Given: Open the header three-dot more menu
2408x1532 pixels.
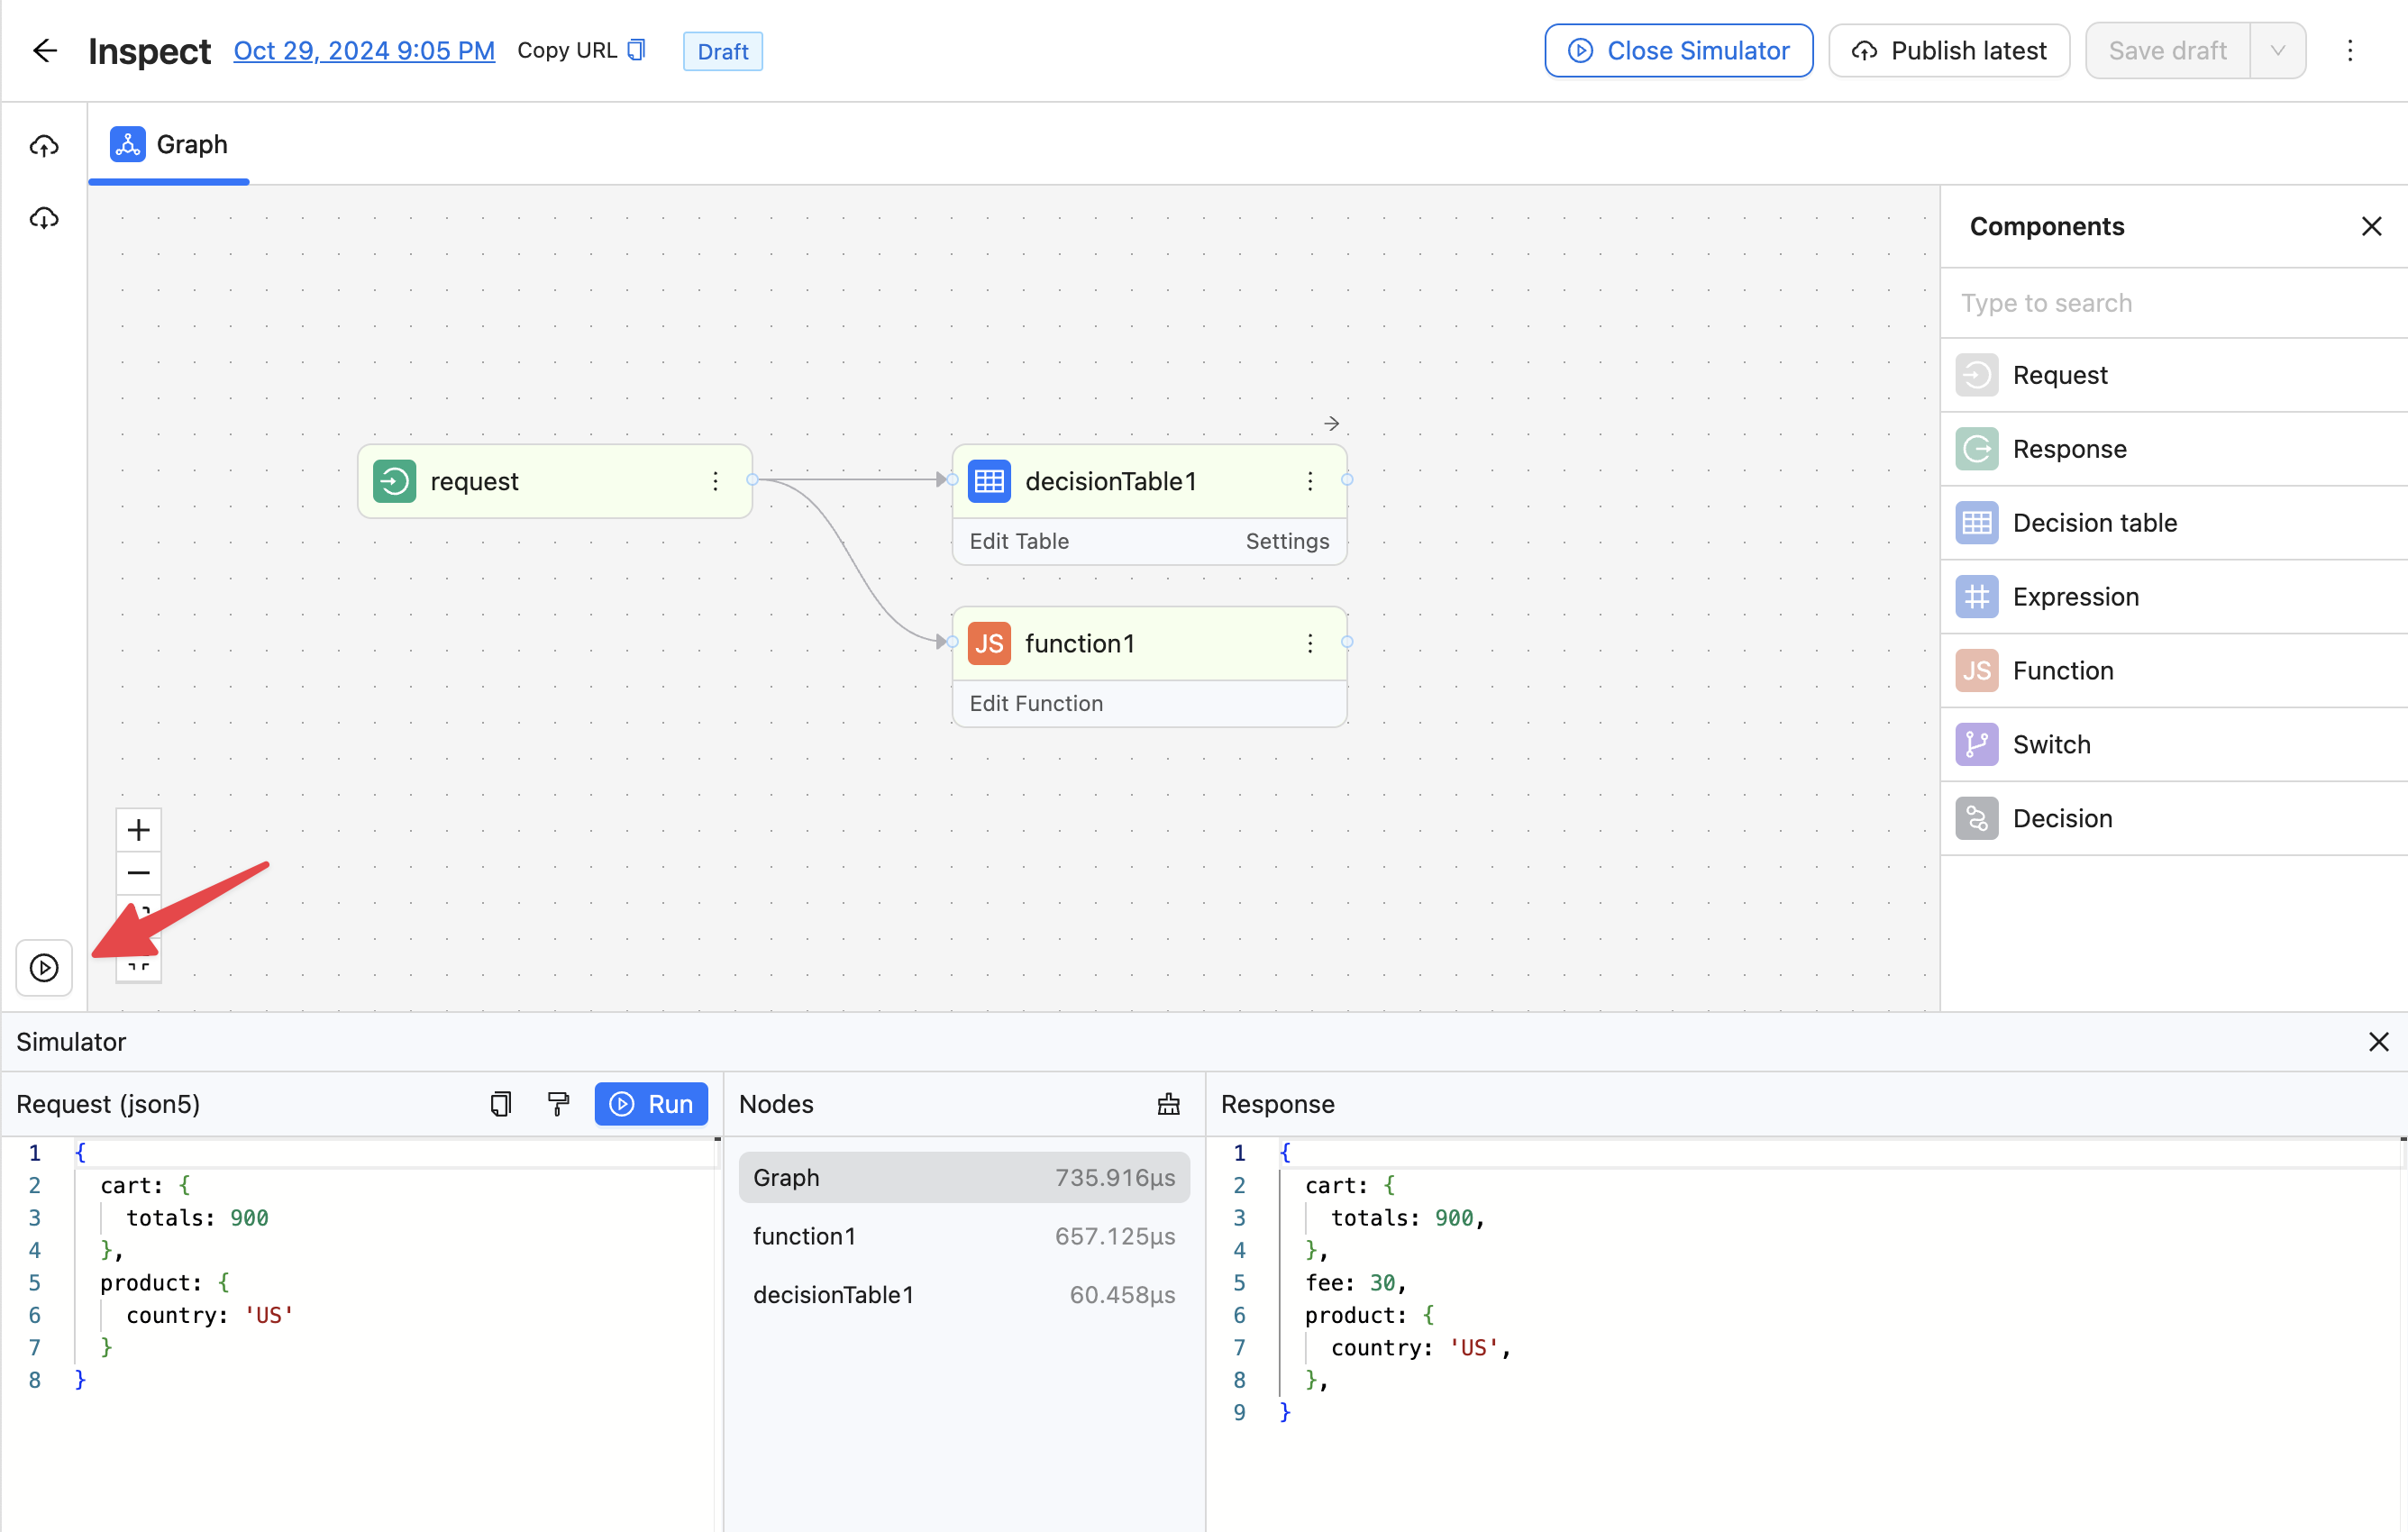Looking at the screenshot, I should point(2350,51).
